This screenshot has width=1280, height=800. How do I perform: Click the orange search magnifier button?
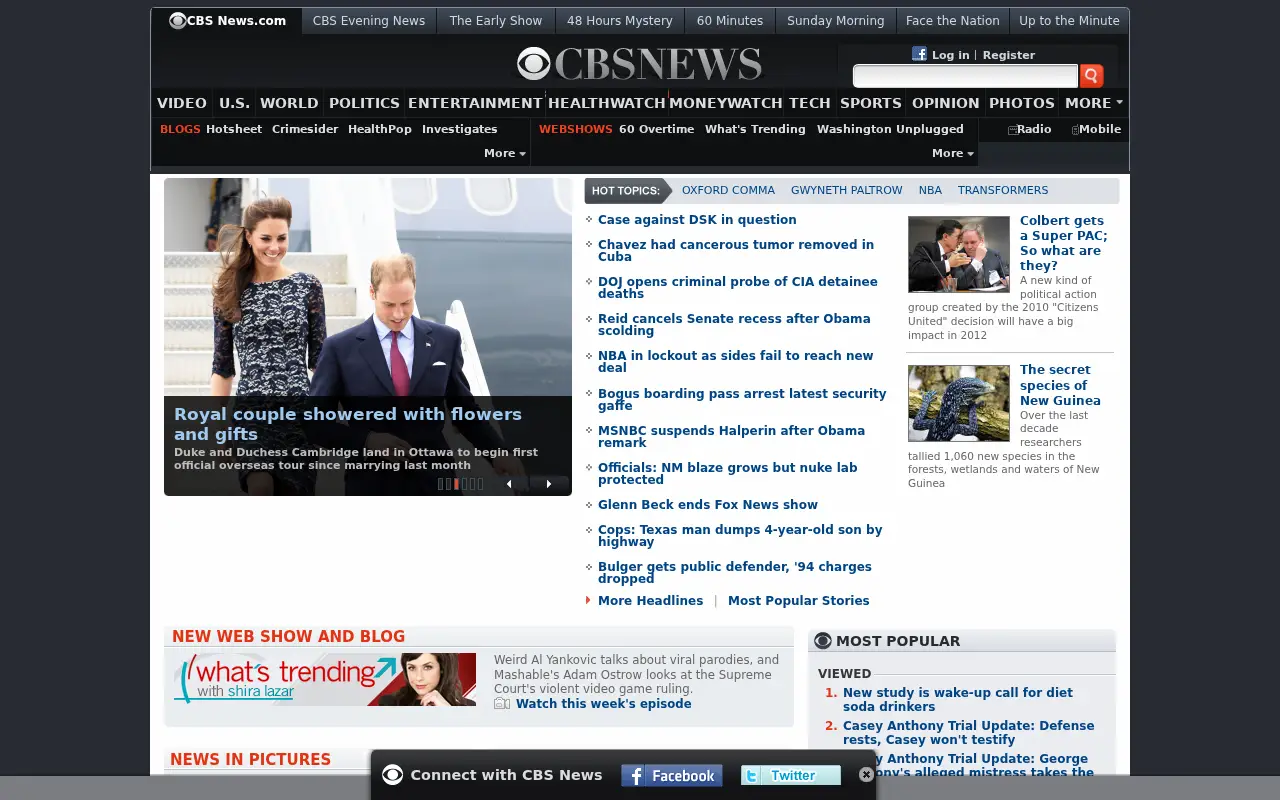coord(1091,76)
